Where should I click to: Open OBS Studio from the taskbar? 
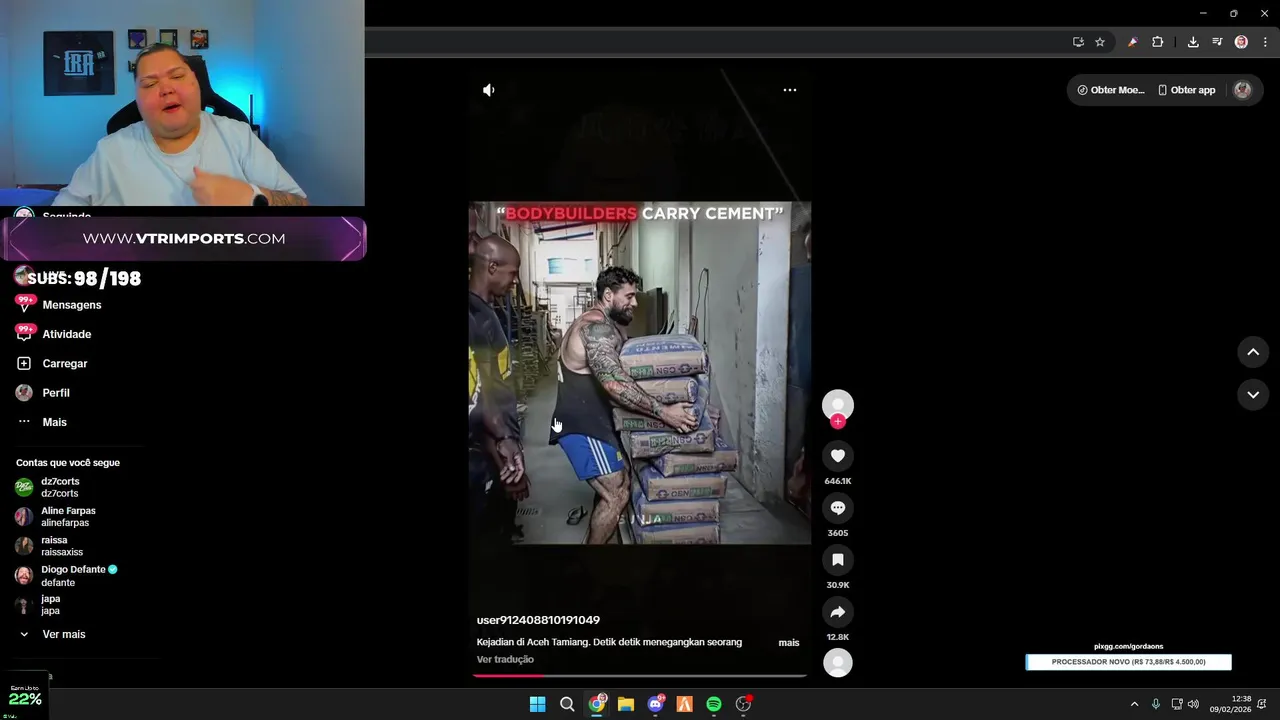744,704
